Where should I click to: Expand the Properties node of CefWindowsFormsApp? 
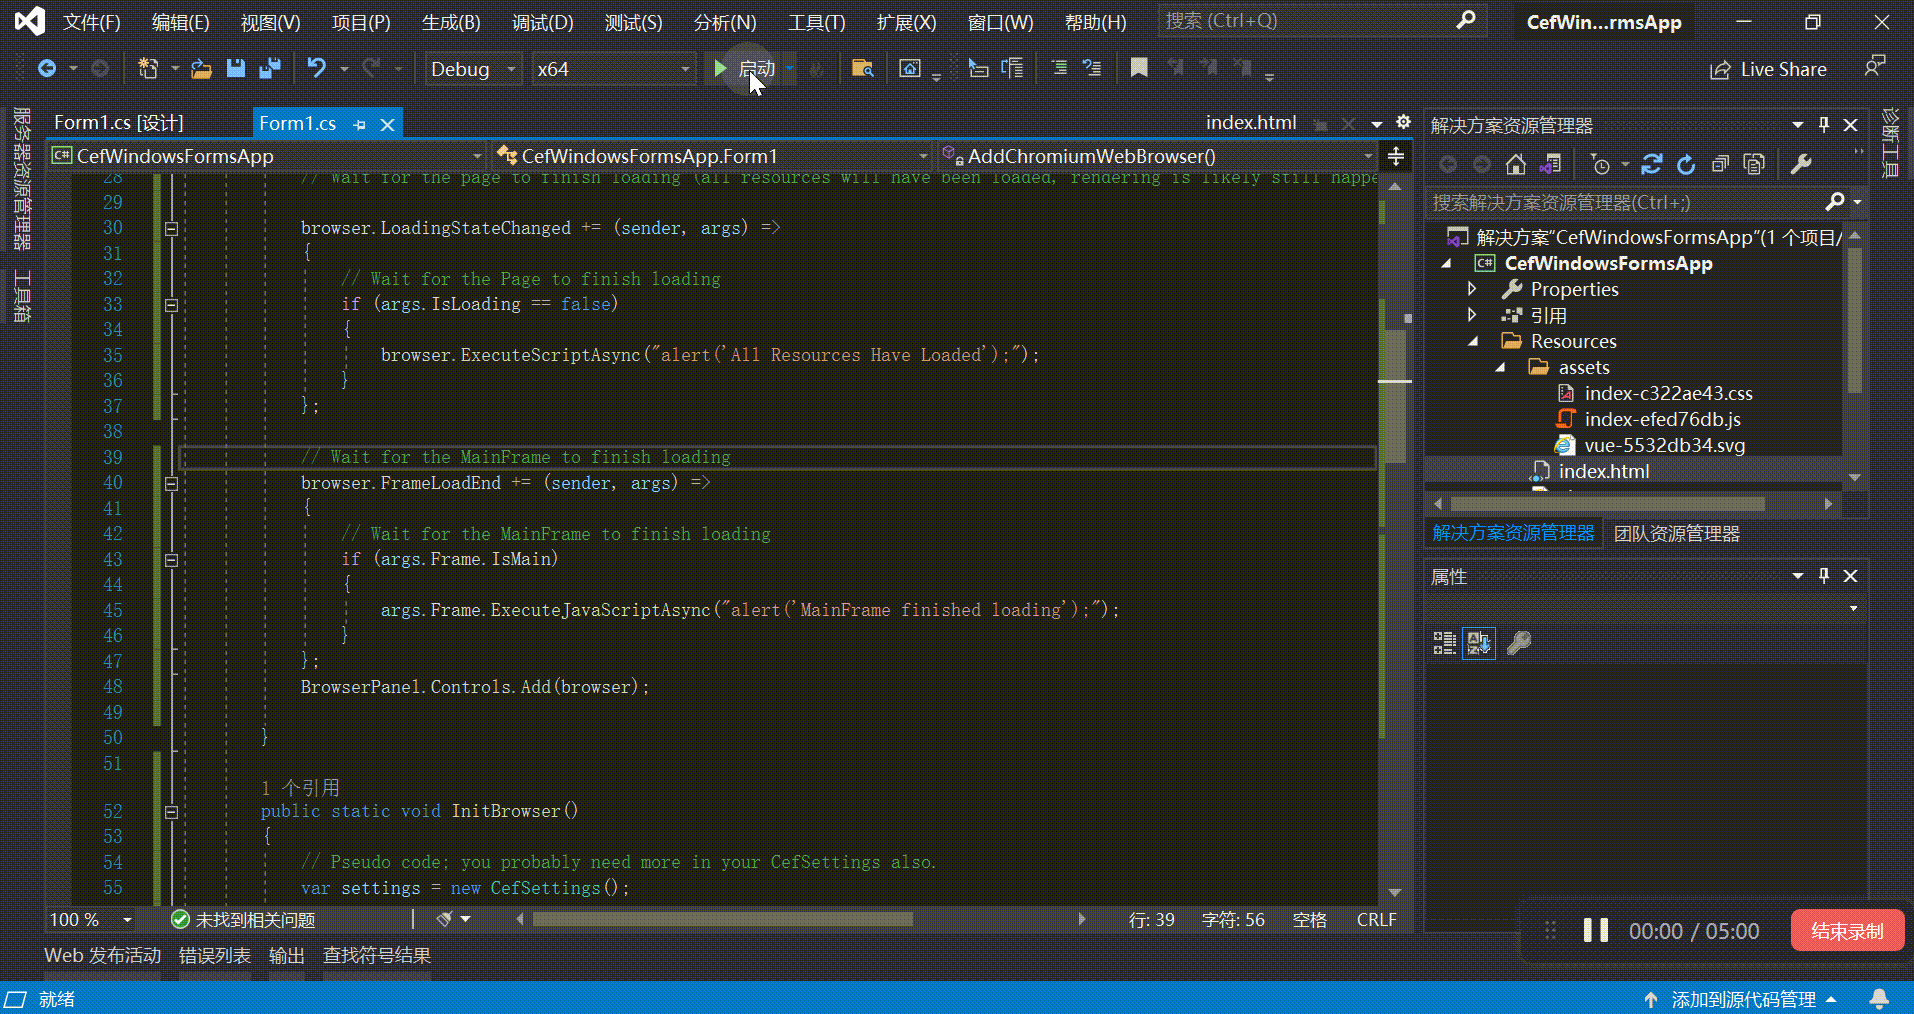click(x=1472, y=289)
